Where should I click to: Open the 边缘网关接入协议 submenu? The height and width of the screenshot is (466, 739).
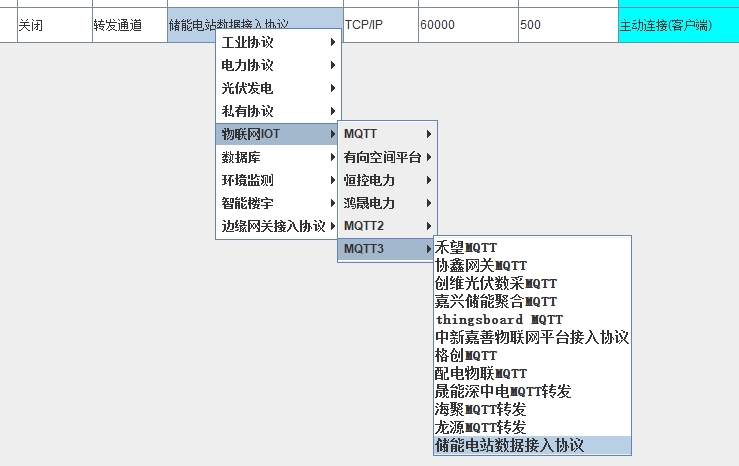coord(278,226)
